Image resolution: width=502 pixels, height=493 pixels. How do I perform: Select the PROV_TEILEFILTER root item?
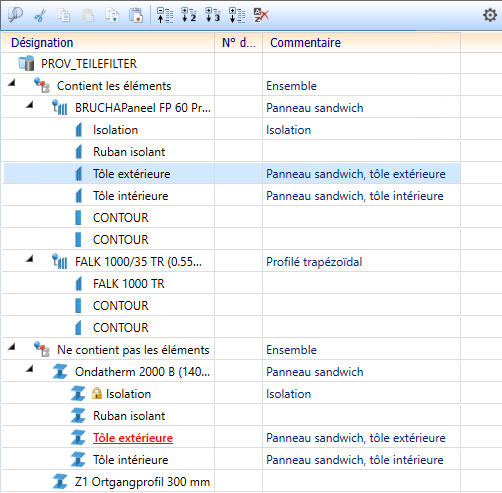click(89, 63)
